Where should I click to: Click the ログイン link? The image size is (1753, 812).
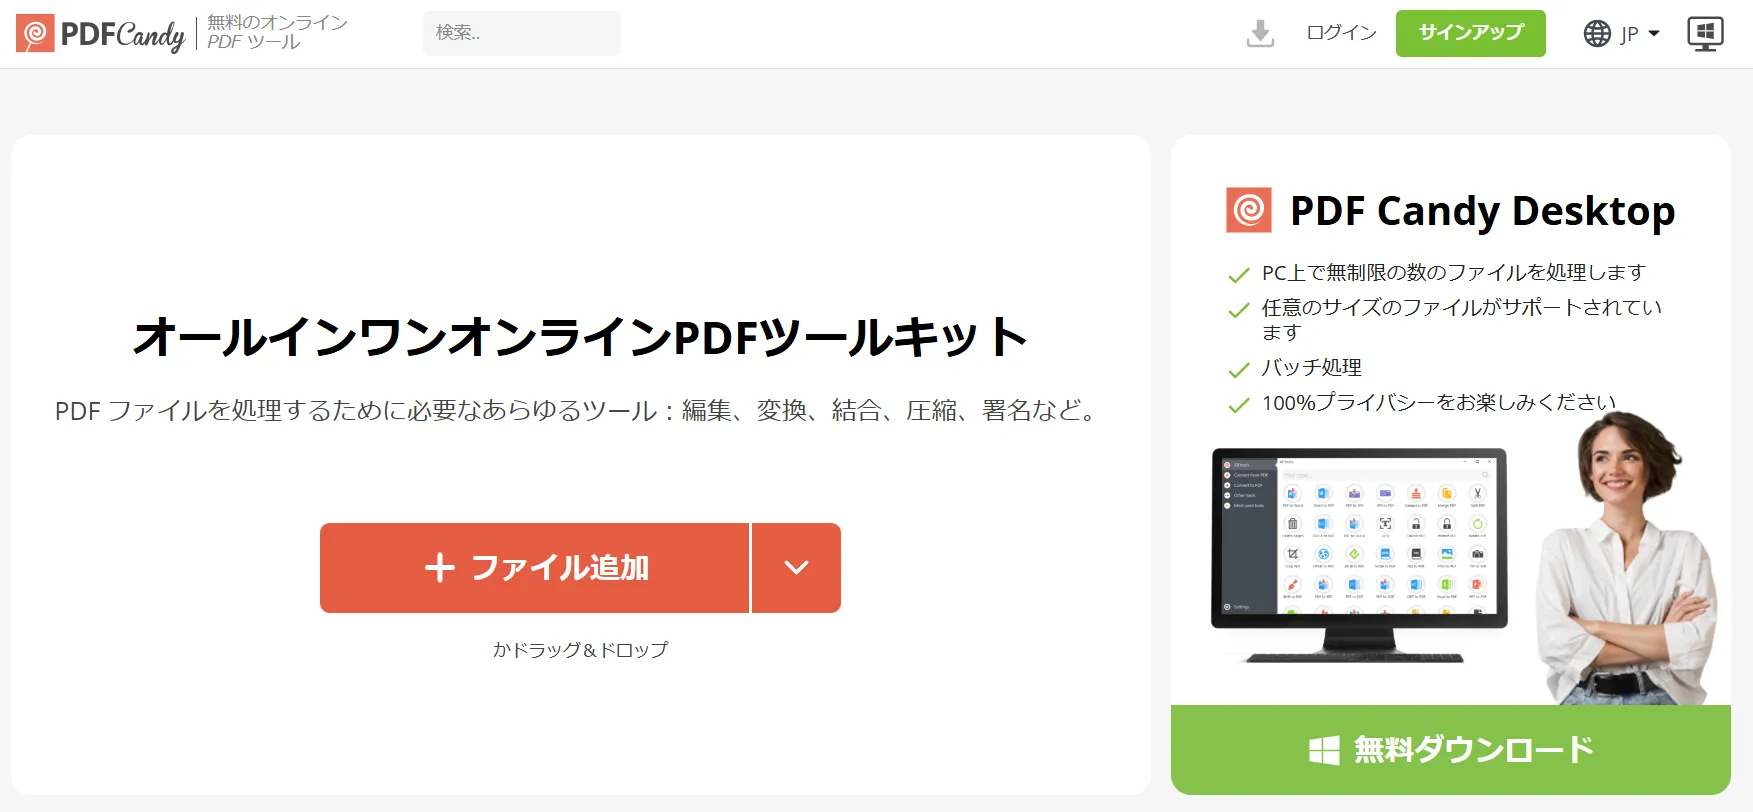[x=1341, y=33]
